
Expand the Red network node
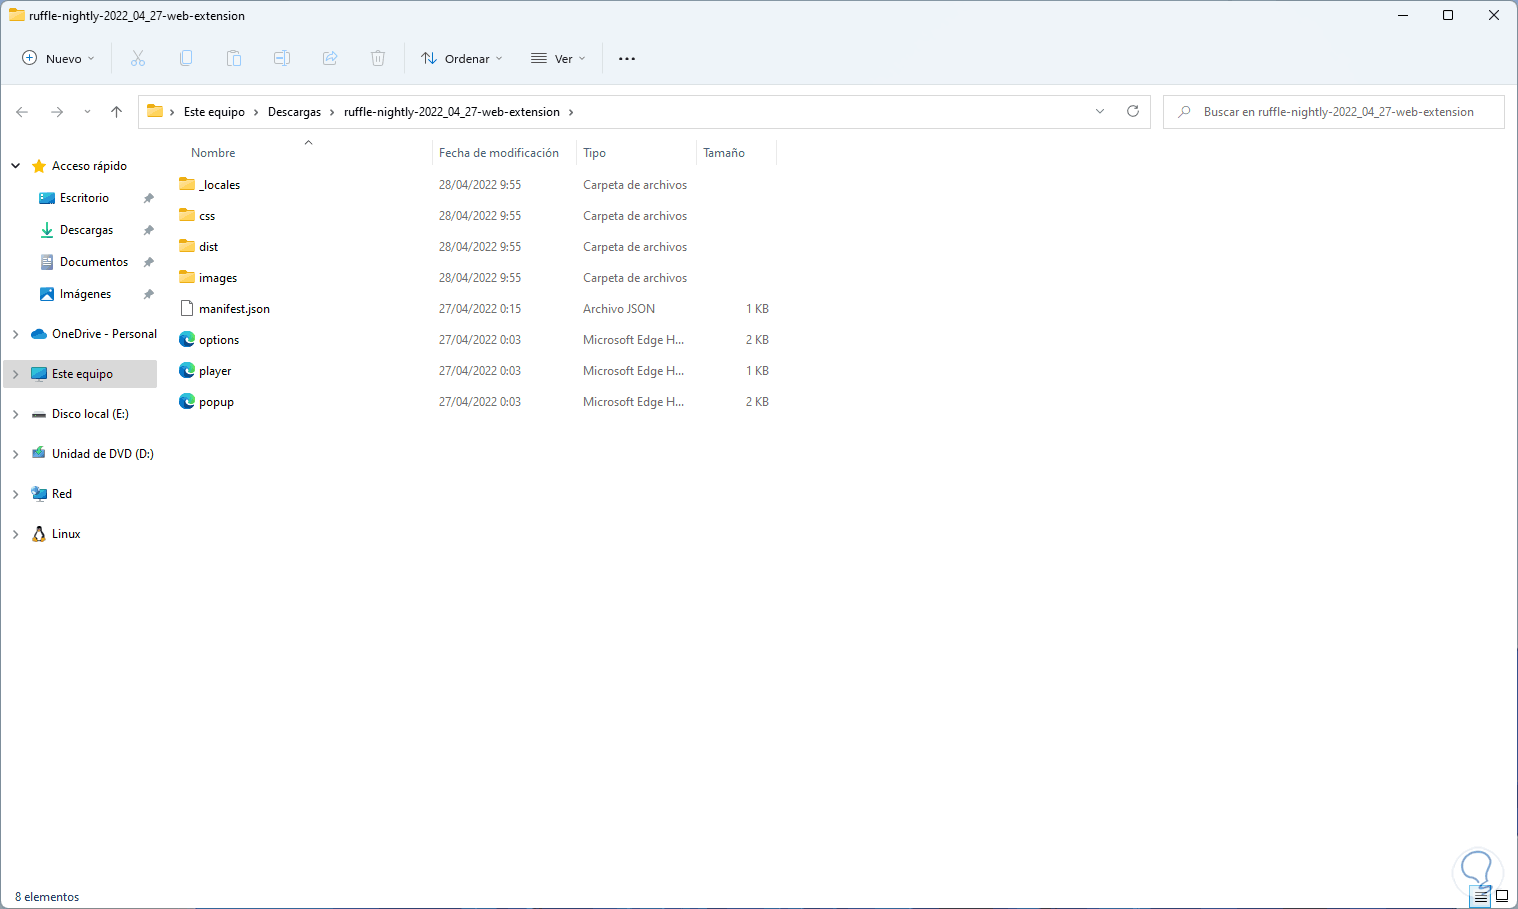(x=16, y=494)
